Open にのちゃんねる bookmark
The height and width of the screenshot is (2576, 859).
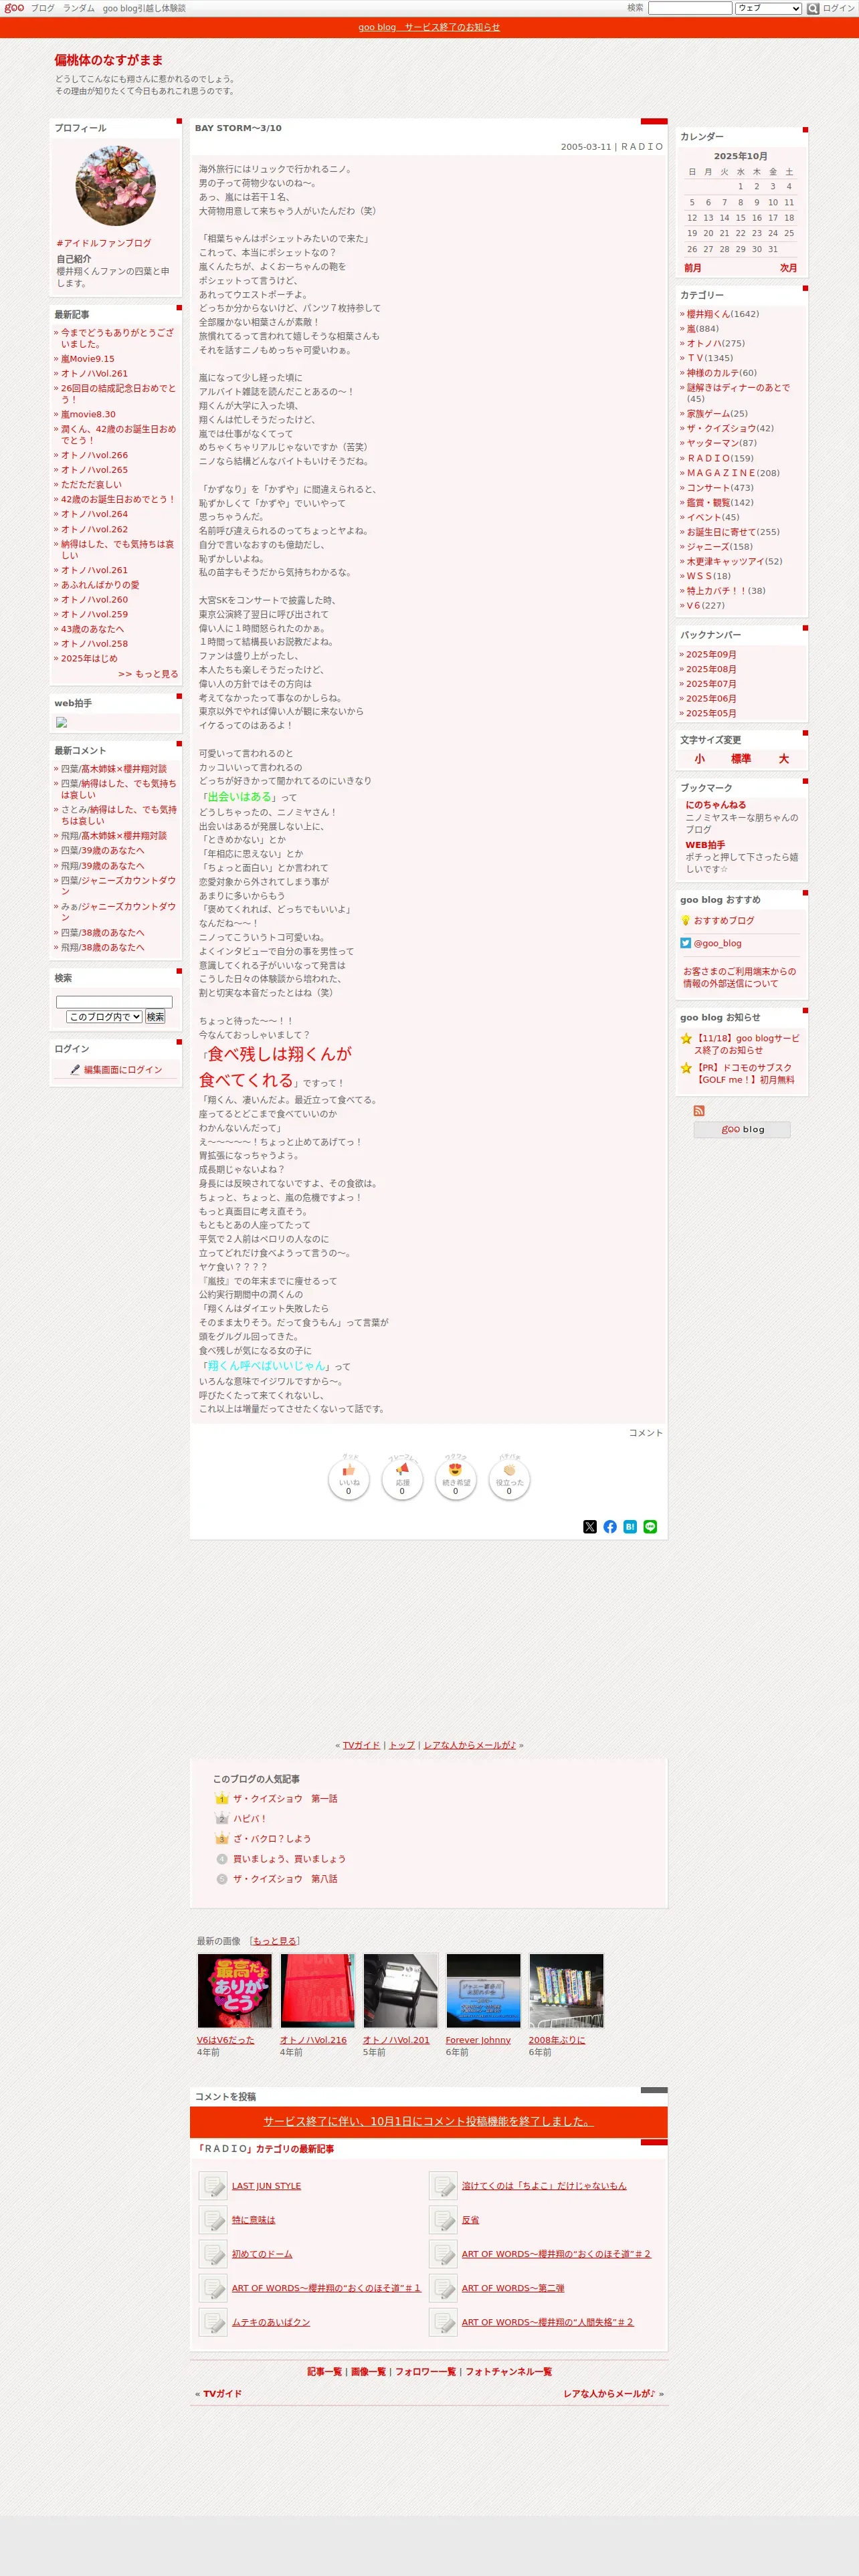tap(715, 804)
